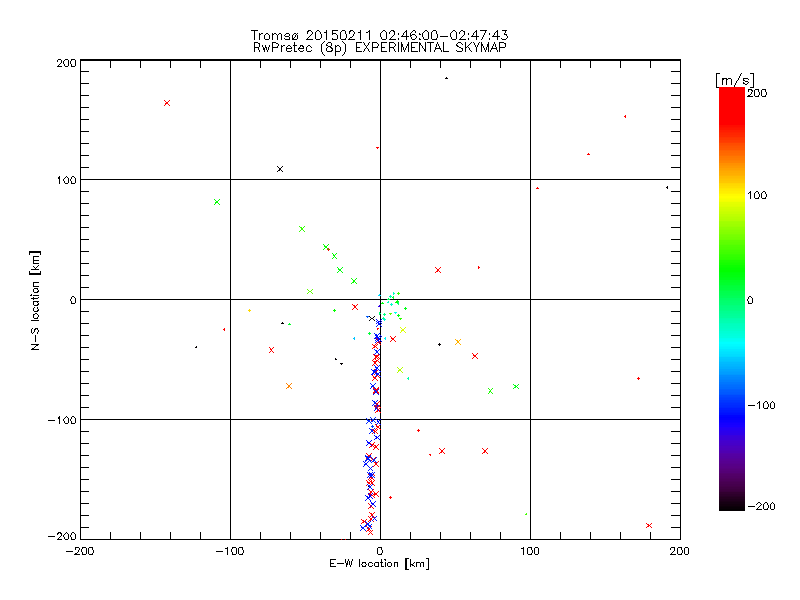
Task: Click the green X marker near -110, 80
Action: point(217,202)
